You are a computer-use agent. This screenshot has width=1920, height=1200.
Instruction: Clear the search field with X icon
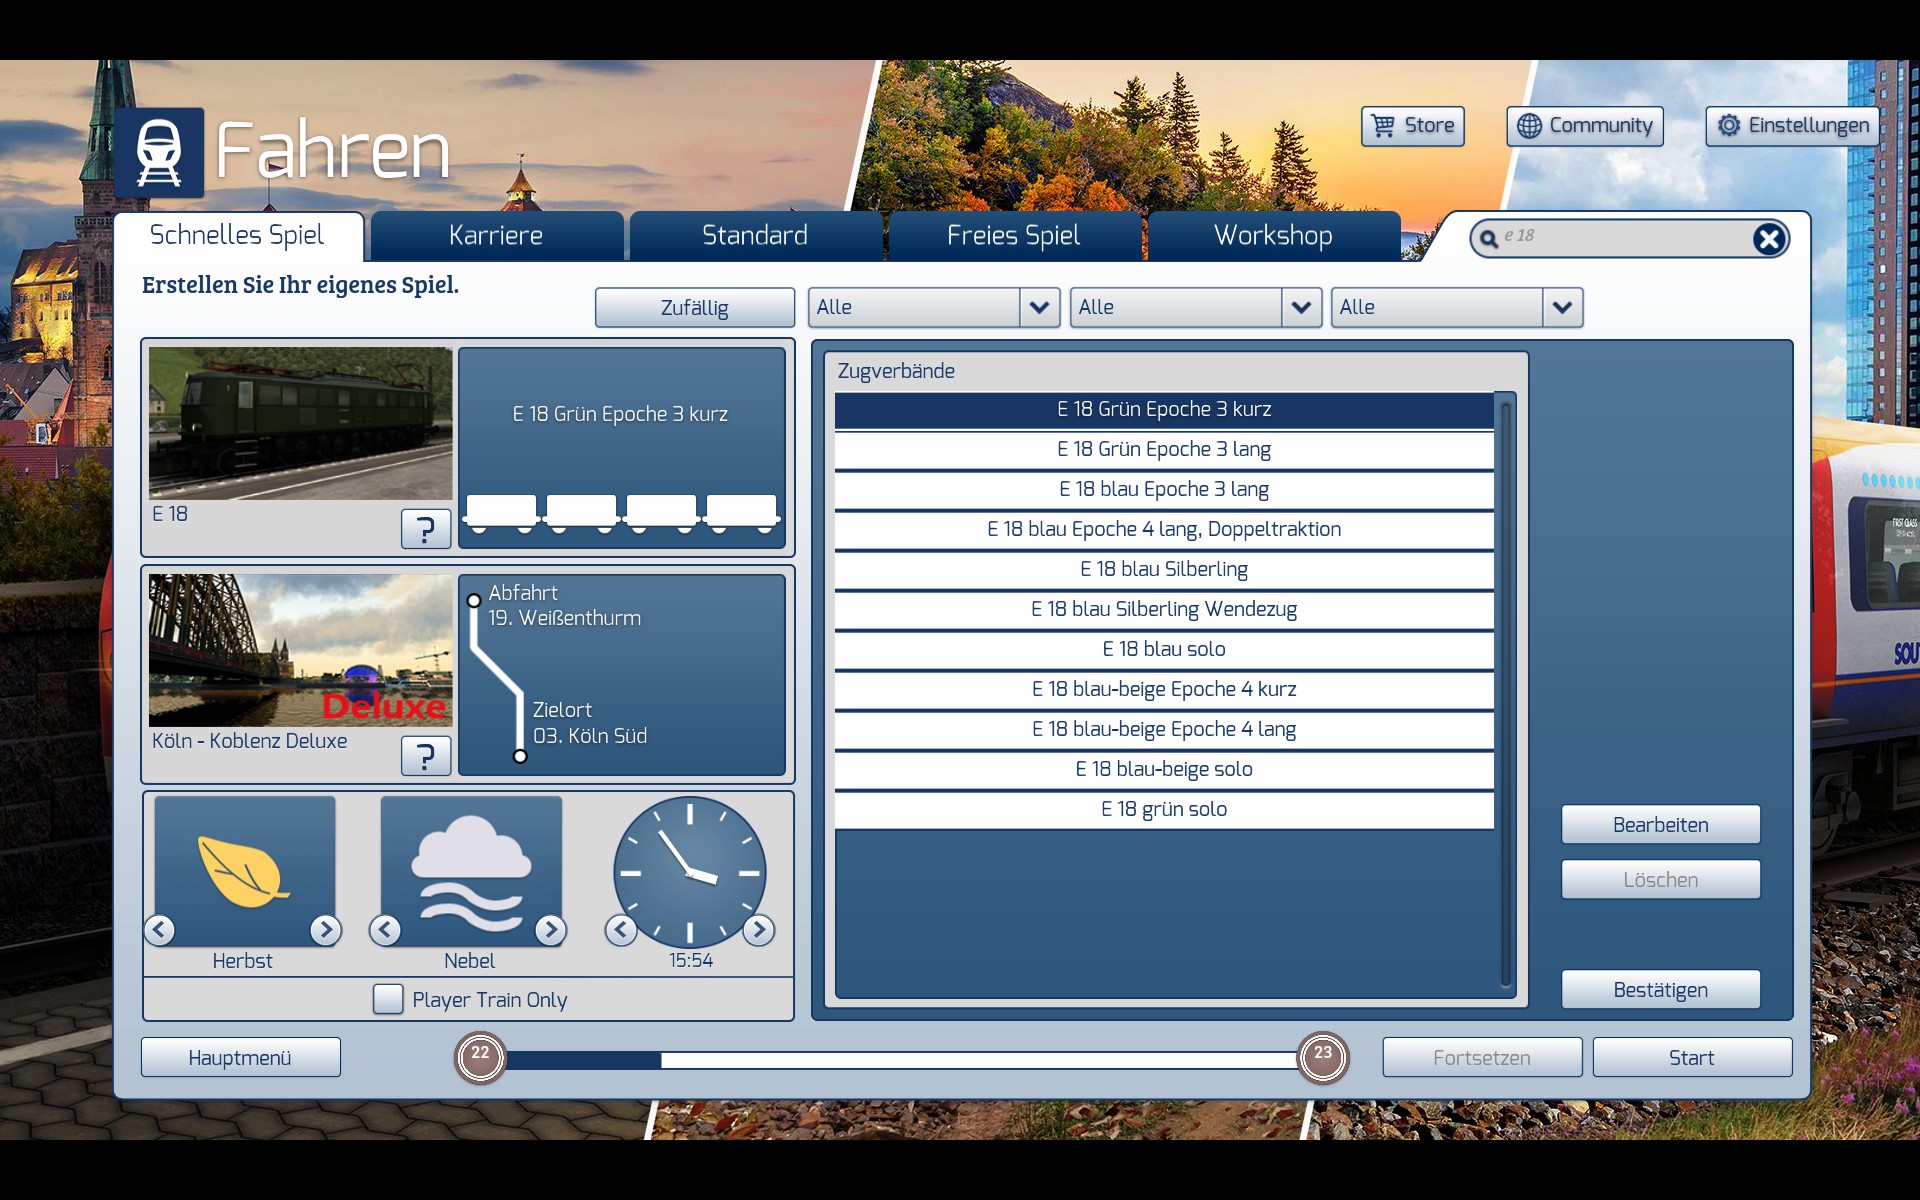[1768, 238]
